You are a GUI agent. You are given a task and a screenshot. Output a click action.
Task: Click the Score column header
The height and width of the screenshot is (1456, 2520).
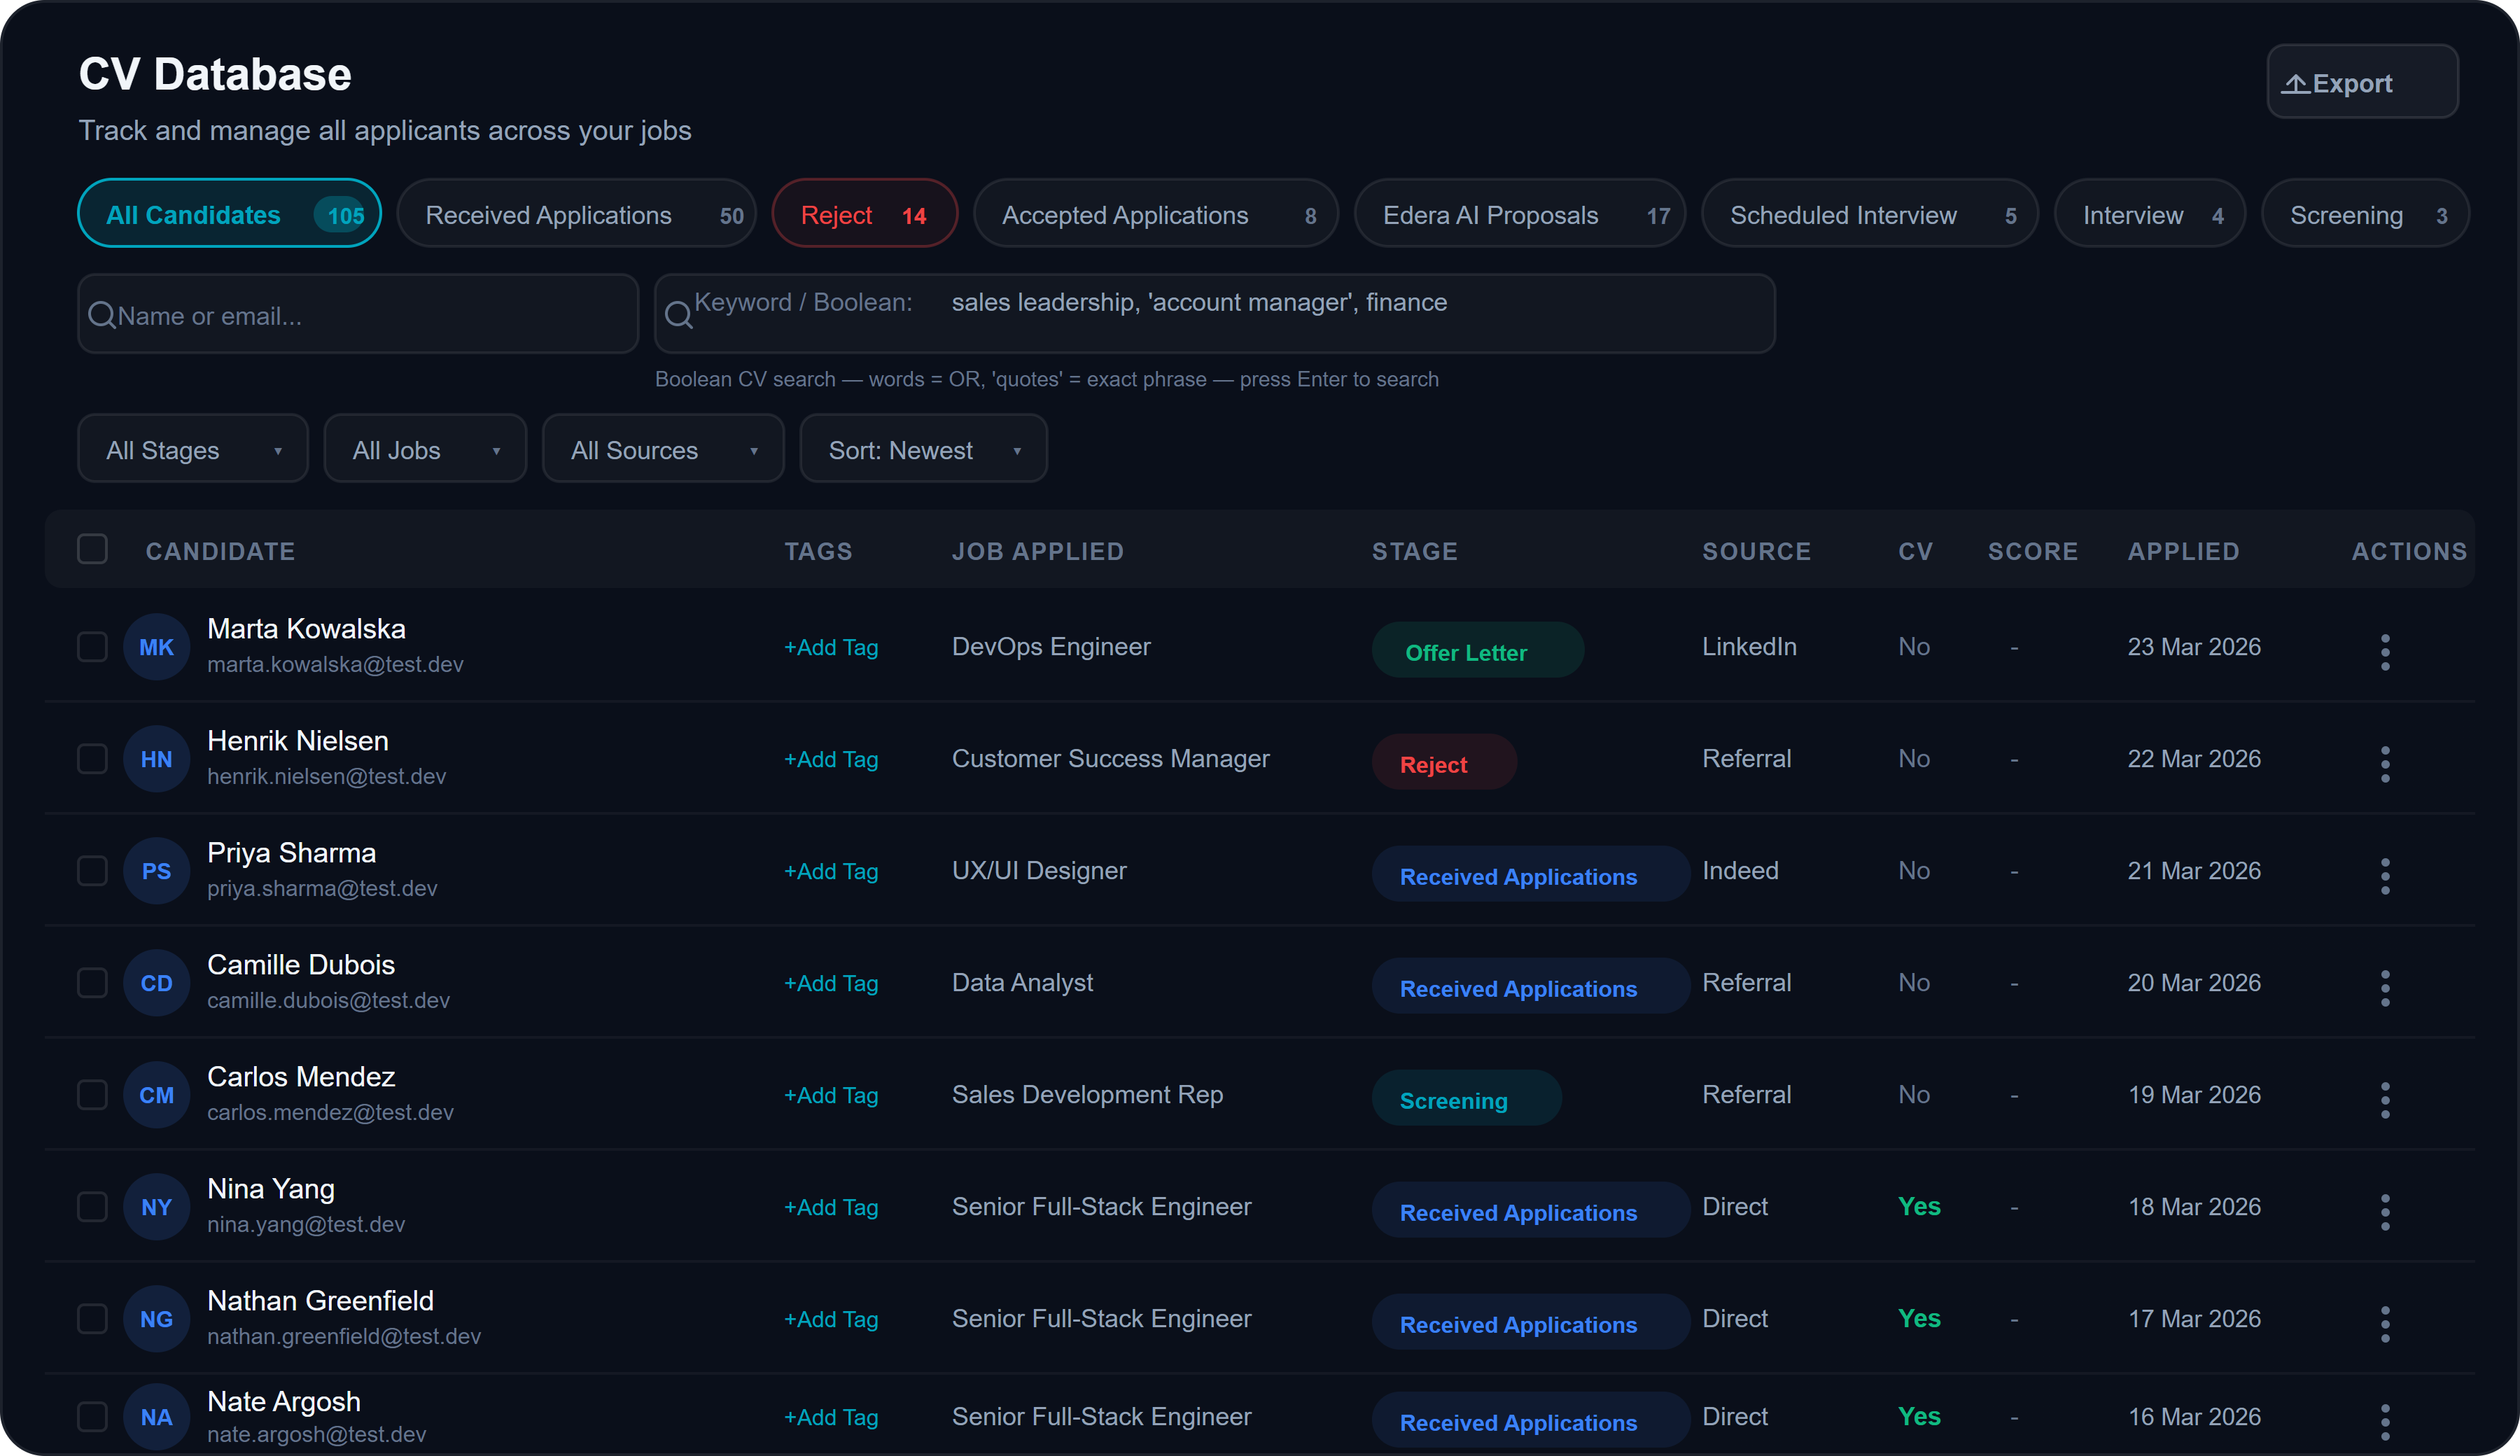tap(2032, 551)
